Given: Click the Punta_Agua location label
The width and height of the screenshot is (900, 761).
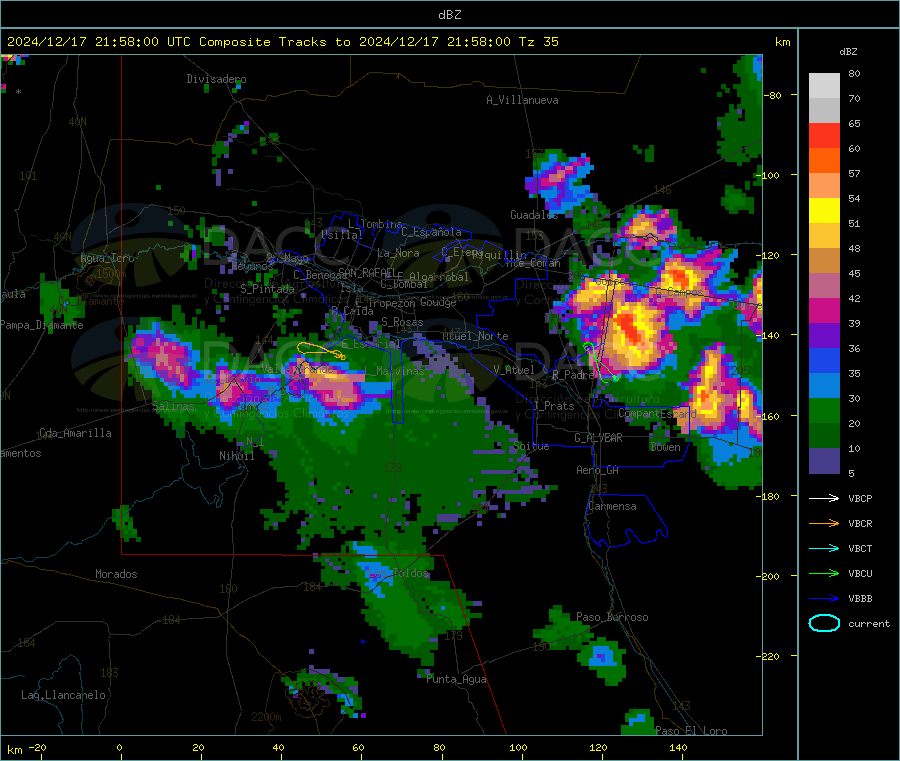Looking at the screenshot, I should coord(456,679).
